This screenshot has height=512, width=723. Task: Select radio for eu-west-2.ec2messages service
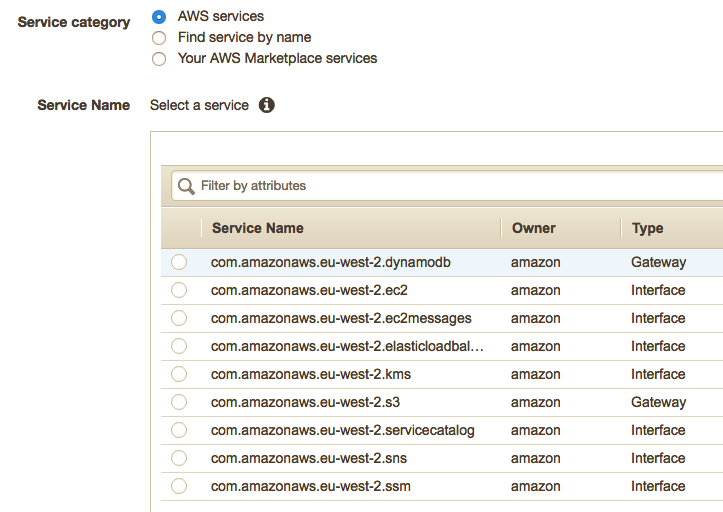pos(179,318)
